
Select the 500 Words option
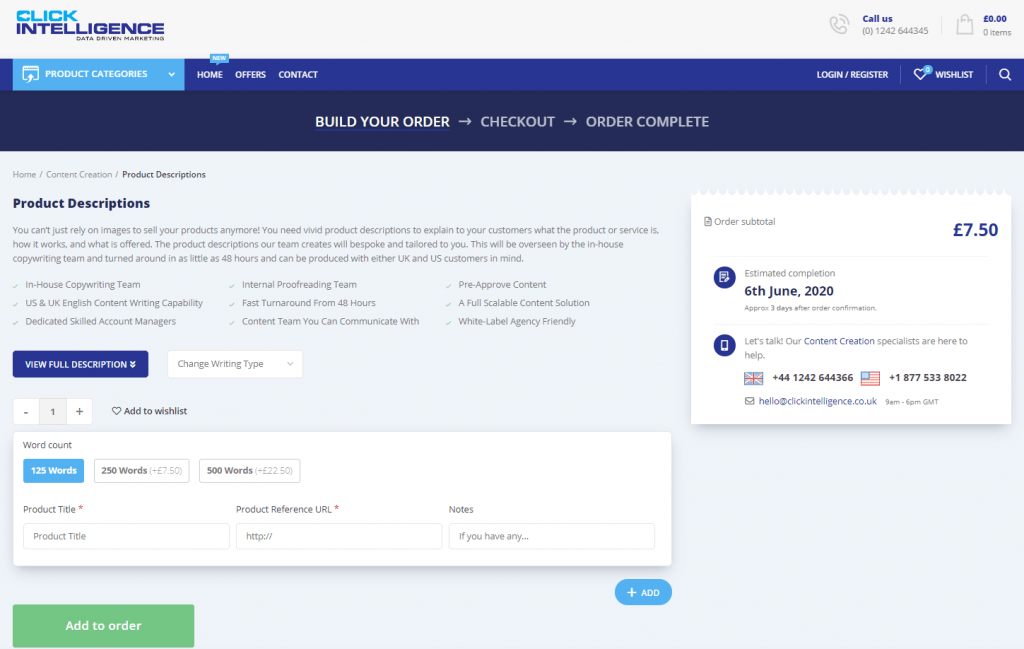[249, 470]
